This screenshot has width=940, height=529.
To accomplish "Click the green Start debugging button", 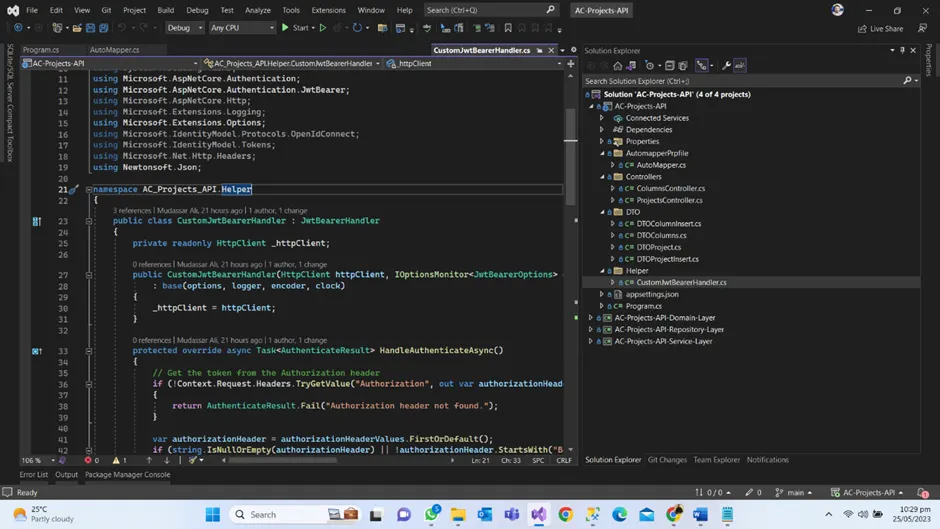I will coord(286,28).
